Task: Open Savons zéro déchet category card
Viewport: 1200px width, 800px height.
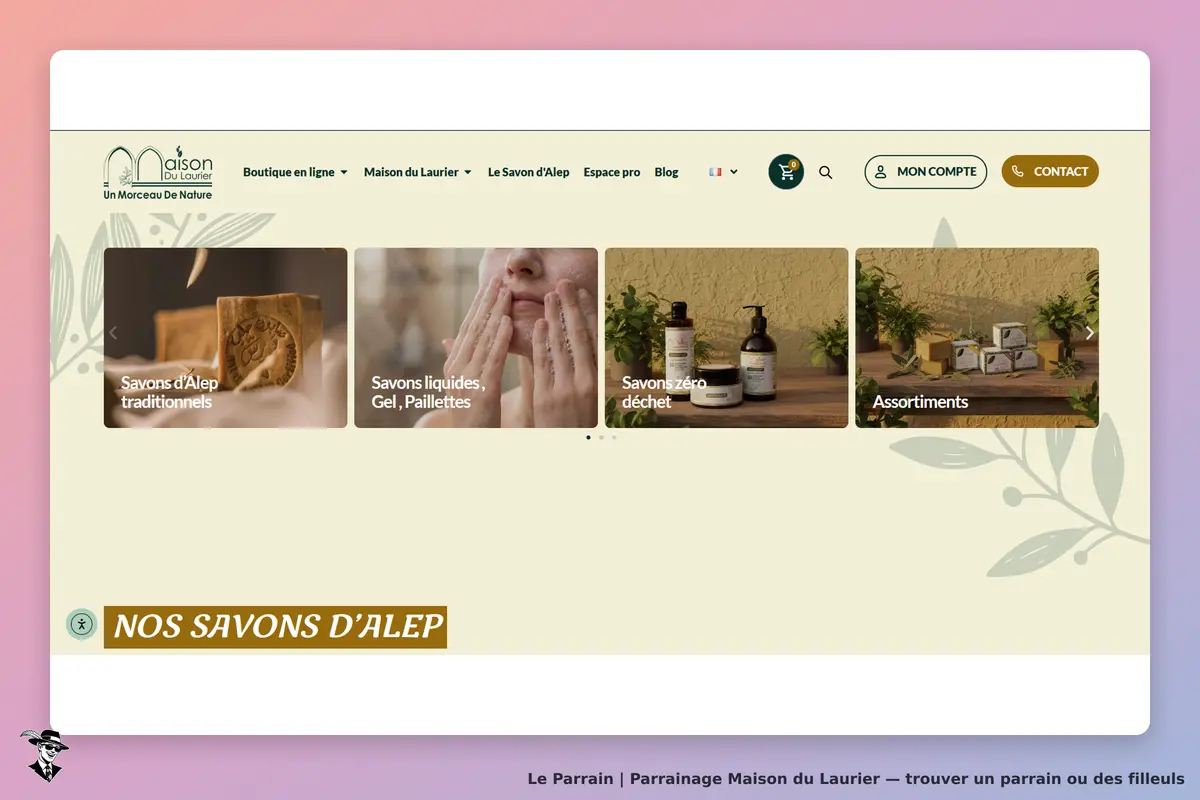Action: [727, 338]
